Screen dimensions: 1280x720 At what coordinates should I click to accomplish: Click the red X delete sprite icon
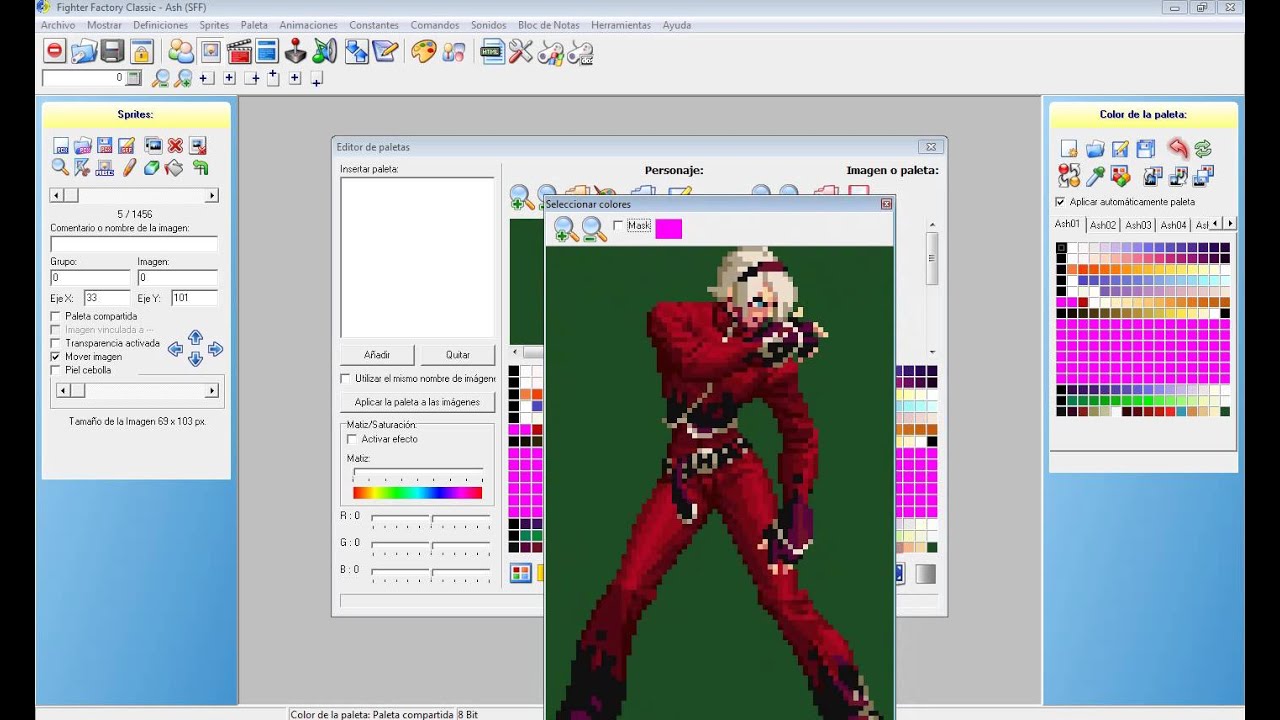coord(175,146)
